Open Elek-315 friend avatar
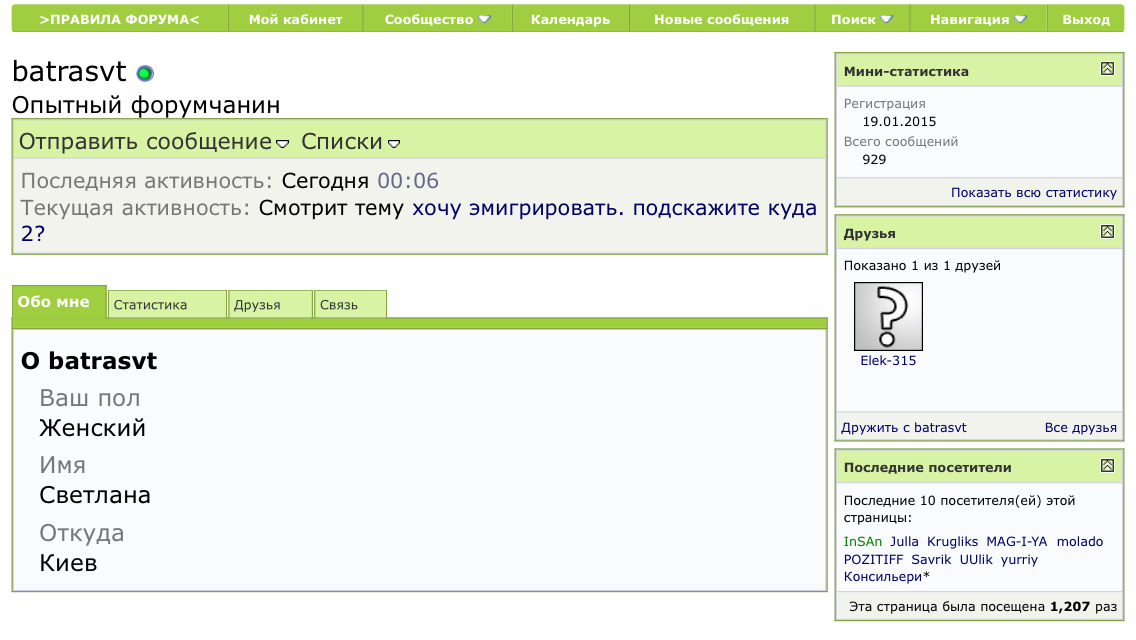The height and width of the screenshot is (640, 1136). pyautogui.click(x=888, y=317)
